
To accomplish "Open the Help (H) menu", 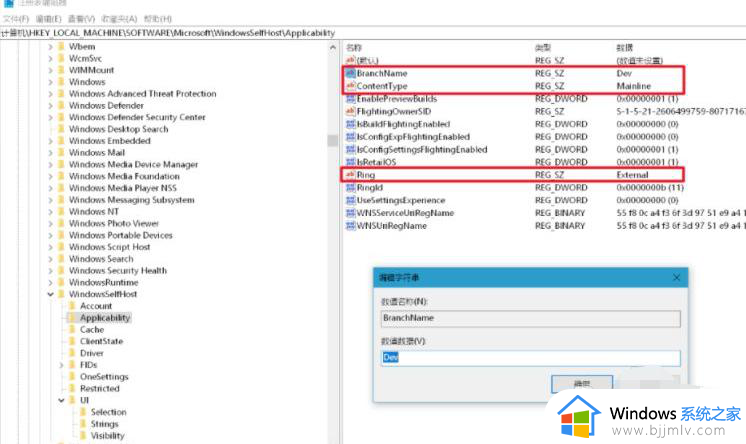I will (x=157, y=19).
